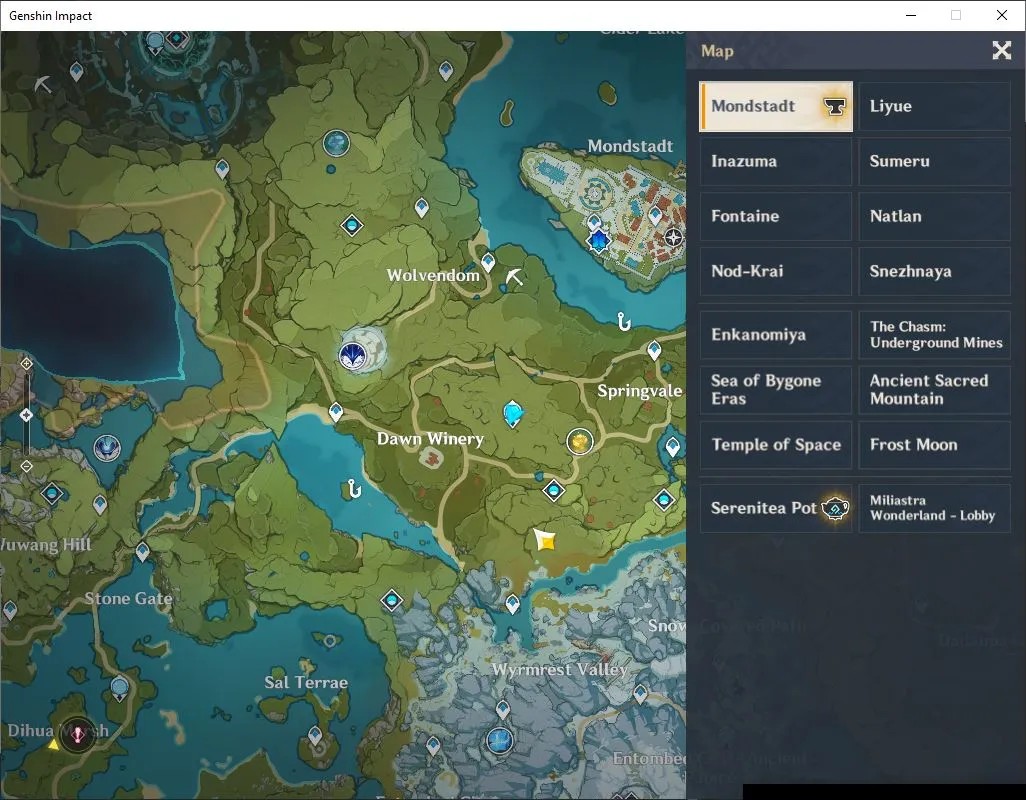The width and height of the screenshot is (1026, 800).
Task: Click the red exclamation quest icon at Dihua Marsh
Action: [77, 735]
